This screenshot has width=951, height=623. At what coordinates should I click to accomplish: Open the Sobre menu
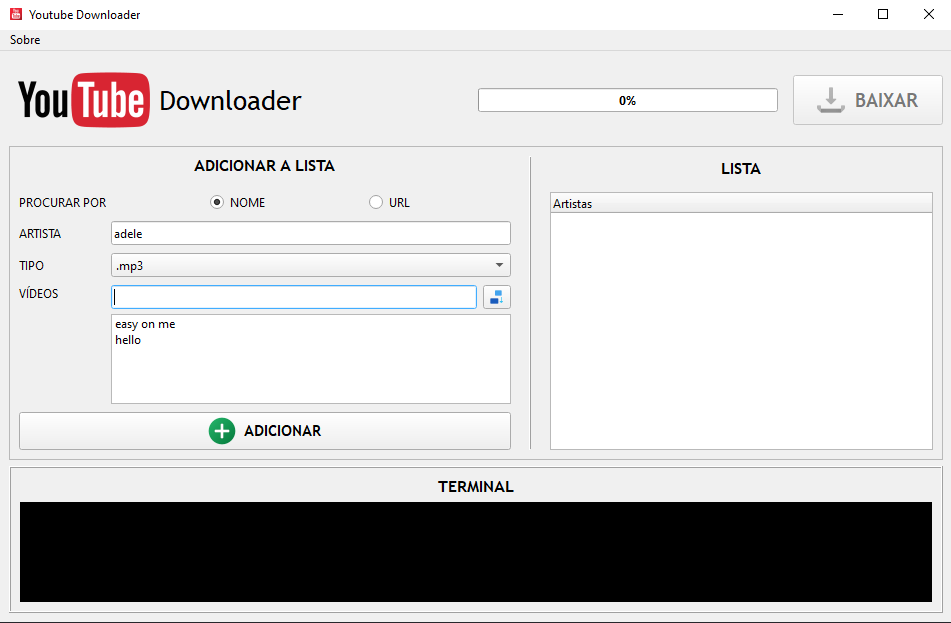pos(25,40)
